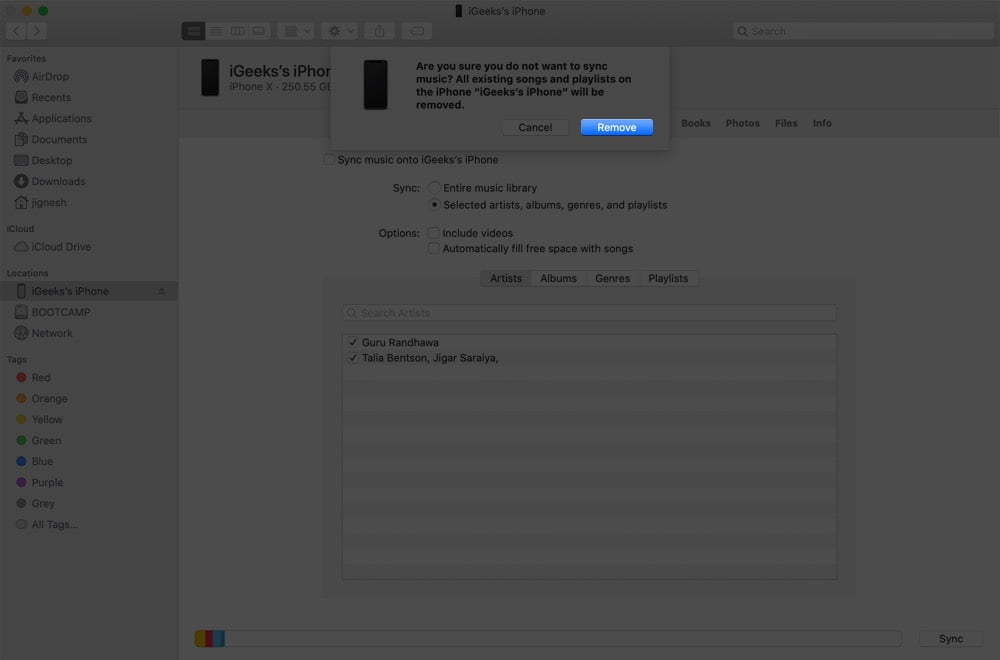Click the Share toolbar icon
Viewport: 1000px width, 660px height.
point(379,31)
